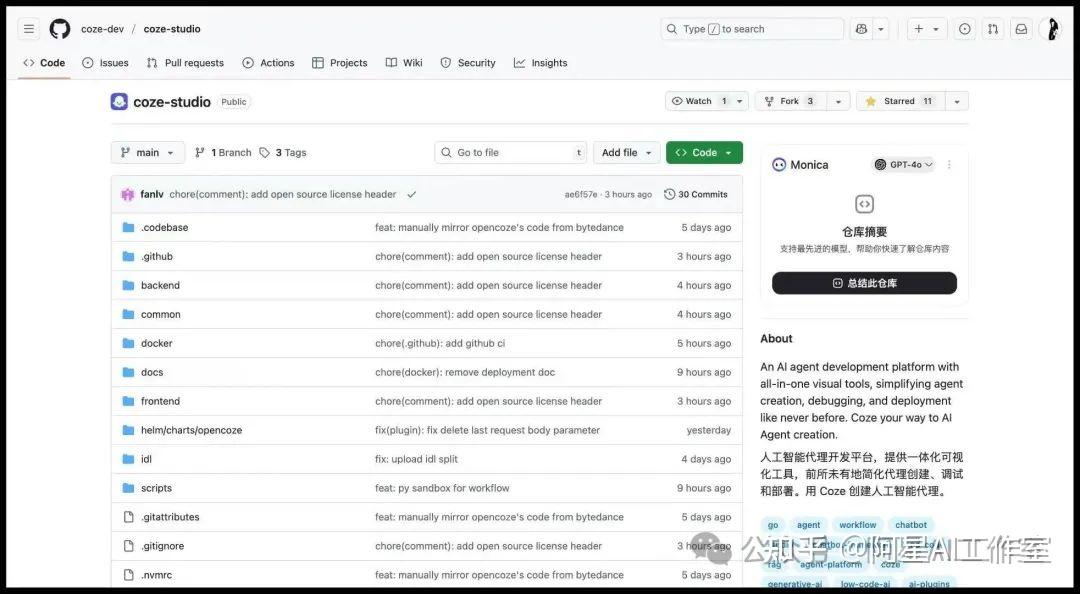Open the hamburger navigation menu
Viewport: 1080px width, 594px height.
29,29
